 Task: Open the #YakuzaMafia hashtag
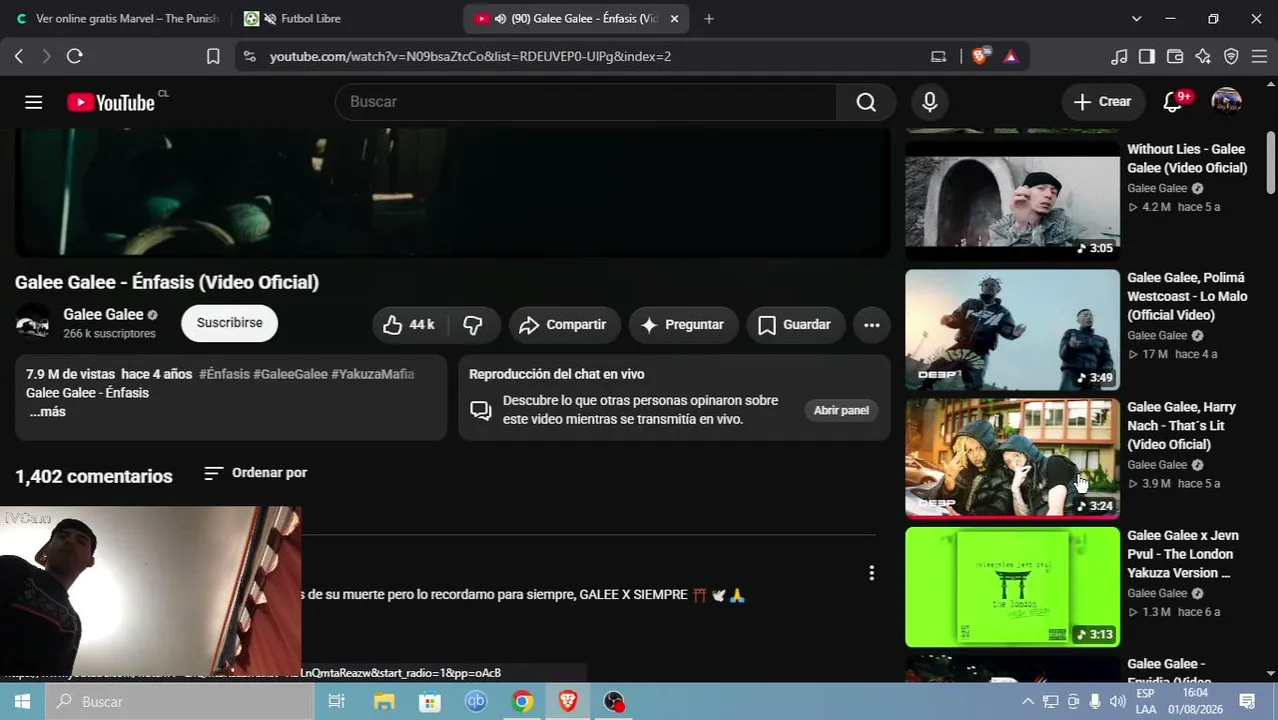372,374
